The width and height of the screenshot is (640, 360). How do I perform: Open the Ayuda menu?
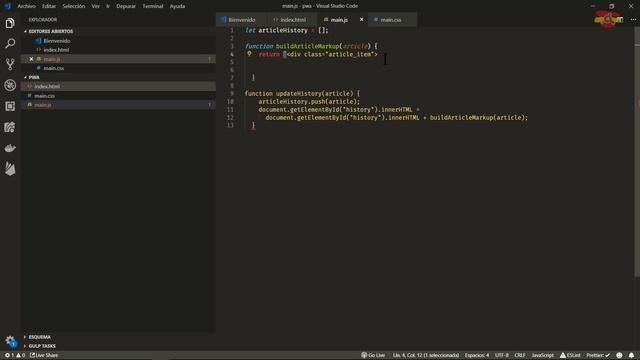[x=177, y=6]
